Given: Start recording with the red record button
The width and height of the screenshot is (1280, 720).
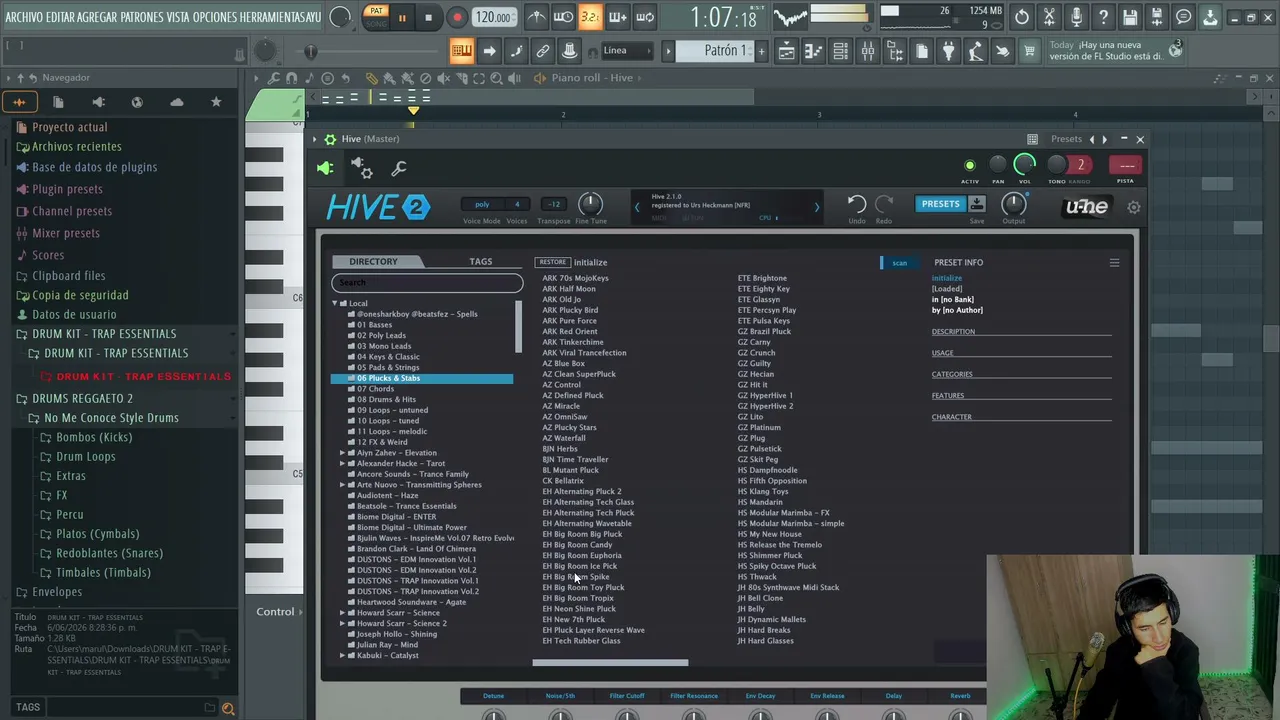Looking at the screenshot, I should [457, 17].
